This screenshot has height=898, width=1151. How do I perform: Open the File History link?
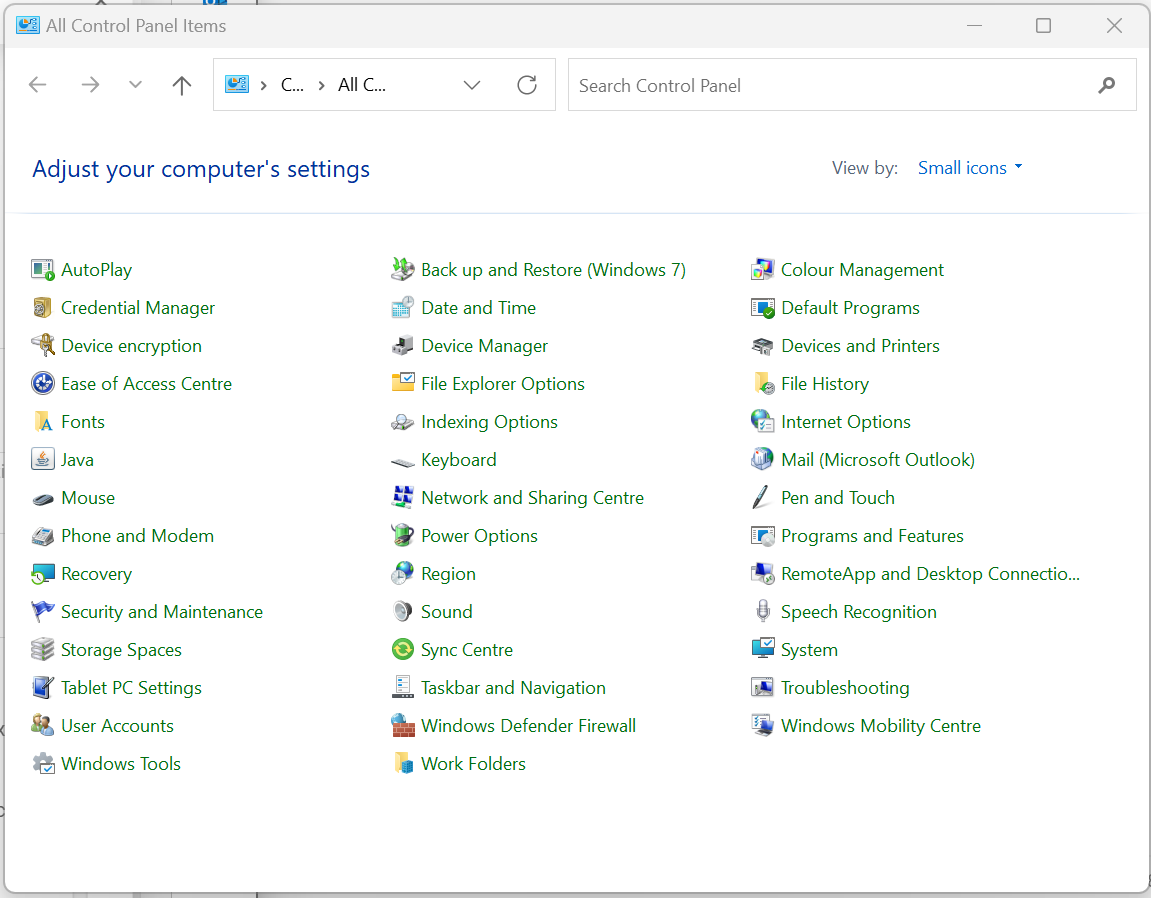pyautogui.click(x=825, y=384)
